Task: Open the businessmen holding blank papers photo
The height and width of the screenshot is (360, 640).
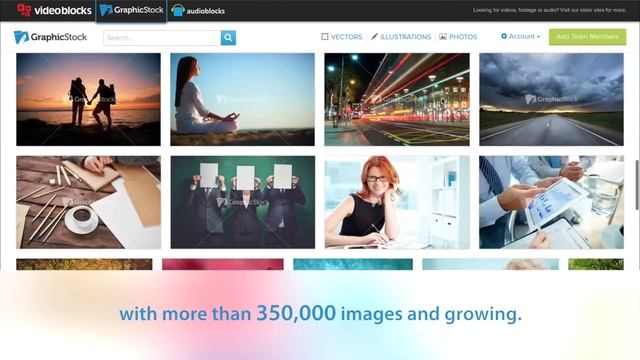Action: (x=242, y=202)
